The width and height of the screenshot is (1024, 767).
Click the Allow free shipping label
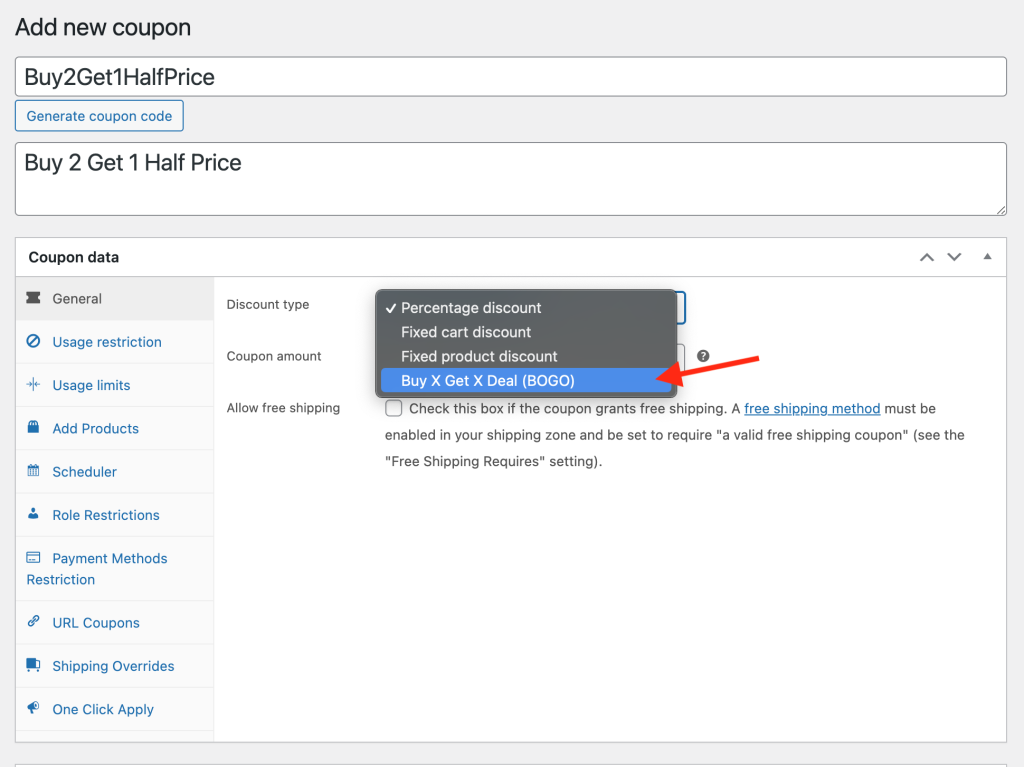(x=283, y=408)
